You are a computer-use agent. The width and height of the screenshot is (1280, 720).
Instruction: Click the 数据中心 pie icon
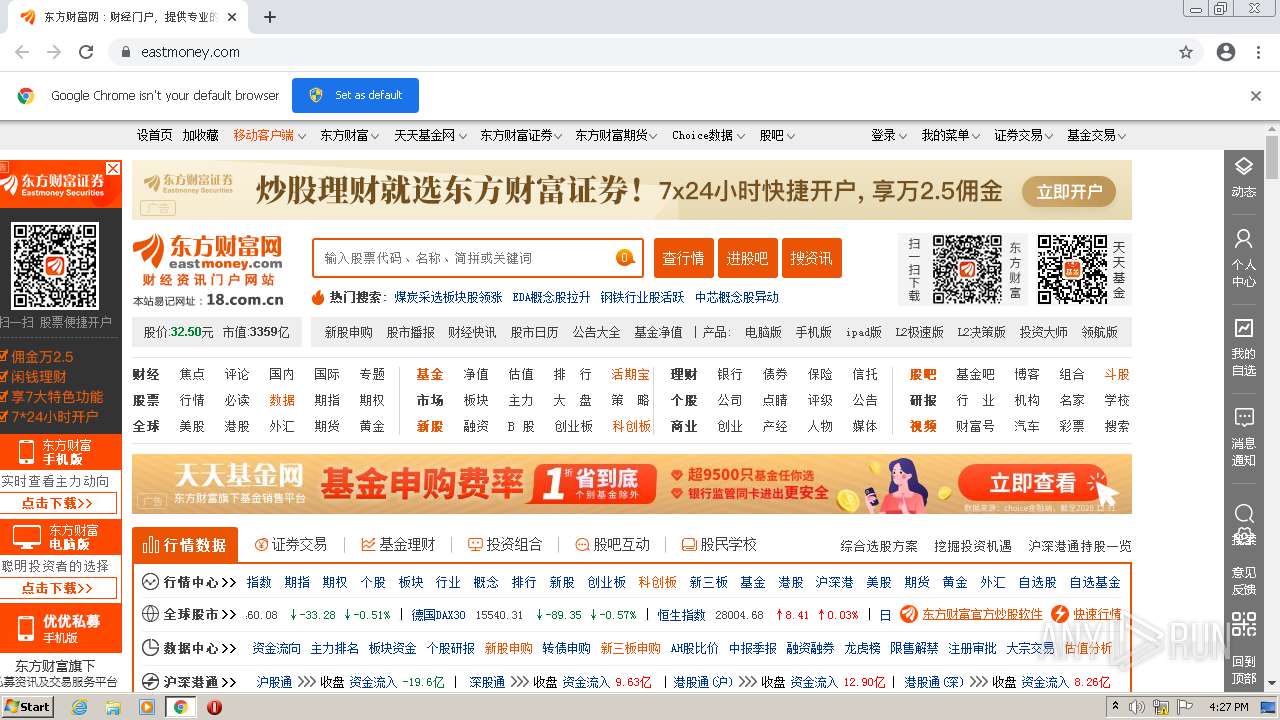click(150, 648)
